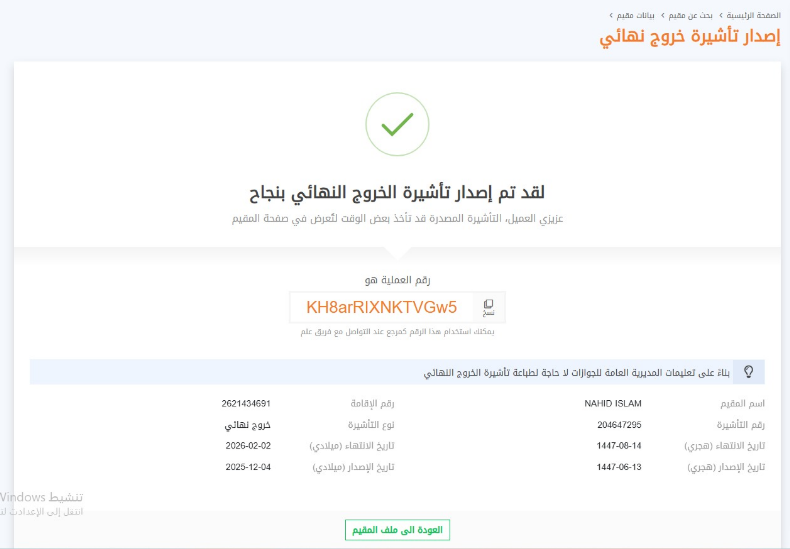Click the visa type value خروج نهائي
This screenshot has height=549, width=790.
pos(248,424)
